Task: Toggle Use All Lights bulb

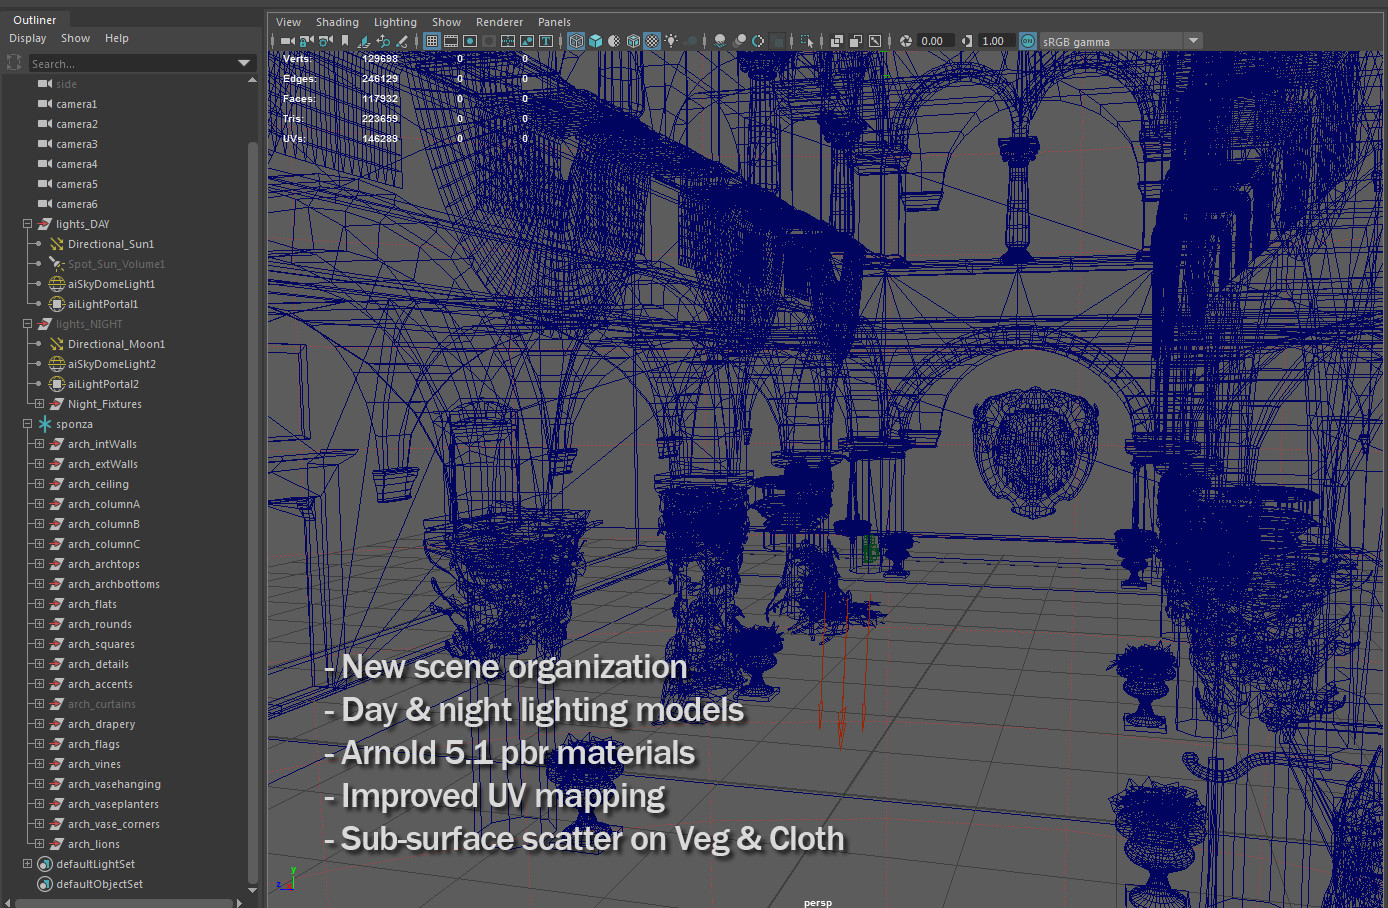Action: pos(671,41)
